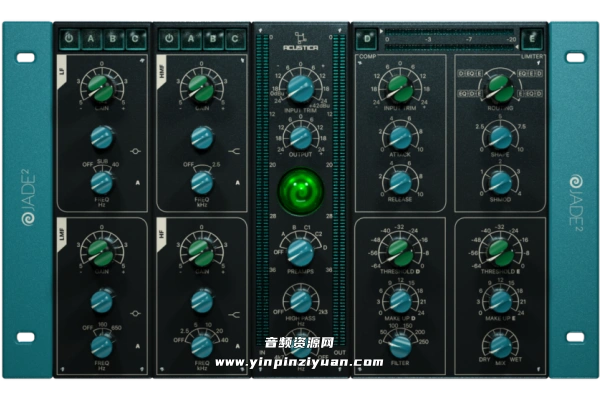Click the bell curve icon in LF band
600x400 pixels.
click(x=135, y=151)
